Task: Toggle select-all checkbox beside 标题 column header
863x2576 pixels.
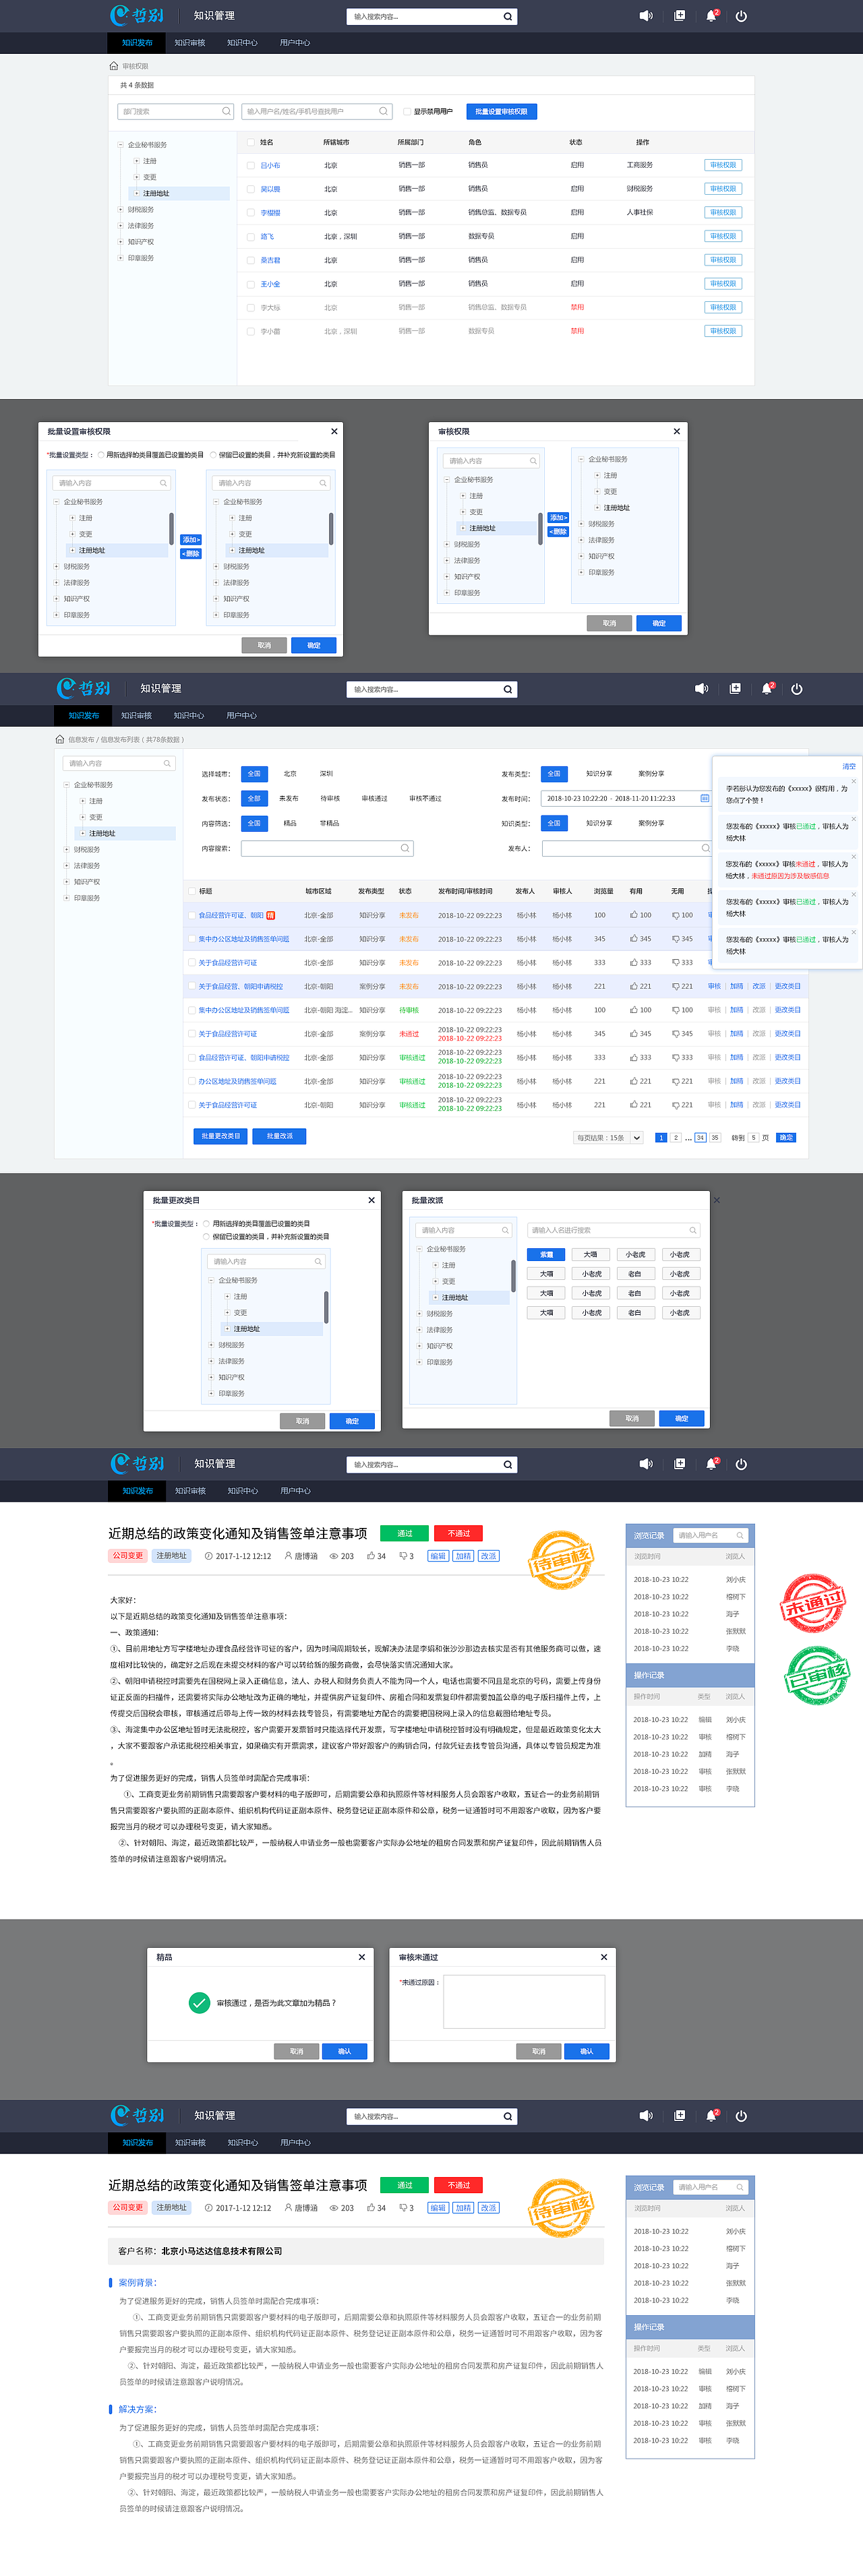Action: (x=191, y=891)
